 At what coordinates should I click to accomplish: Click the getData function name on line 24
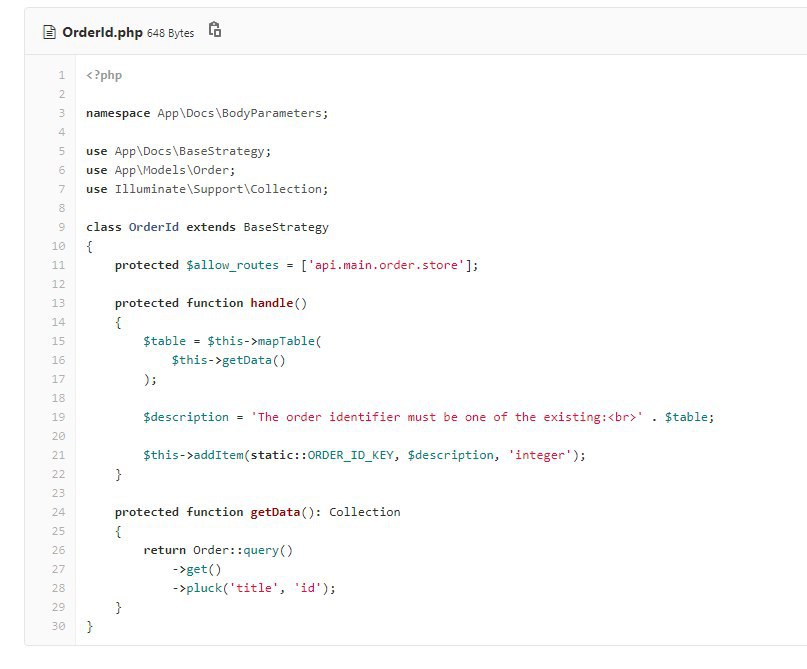click(275, 512)
